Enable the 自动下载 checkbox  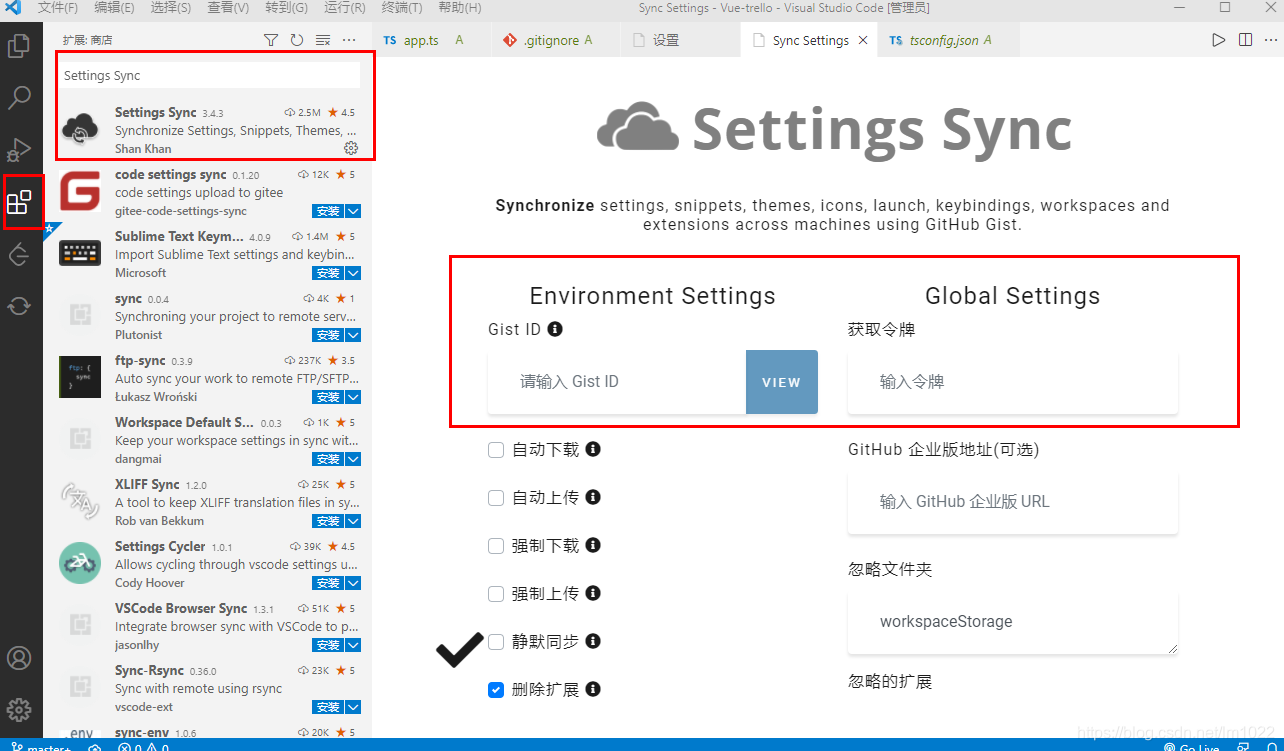496,450
